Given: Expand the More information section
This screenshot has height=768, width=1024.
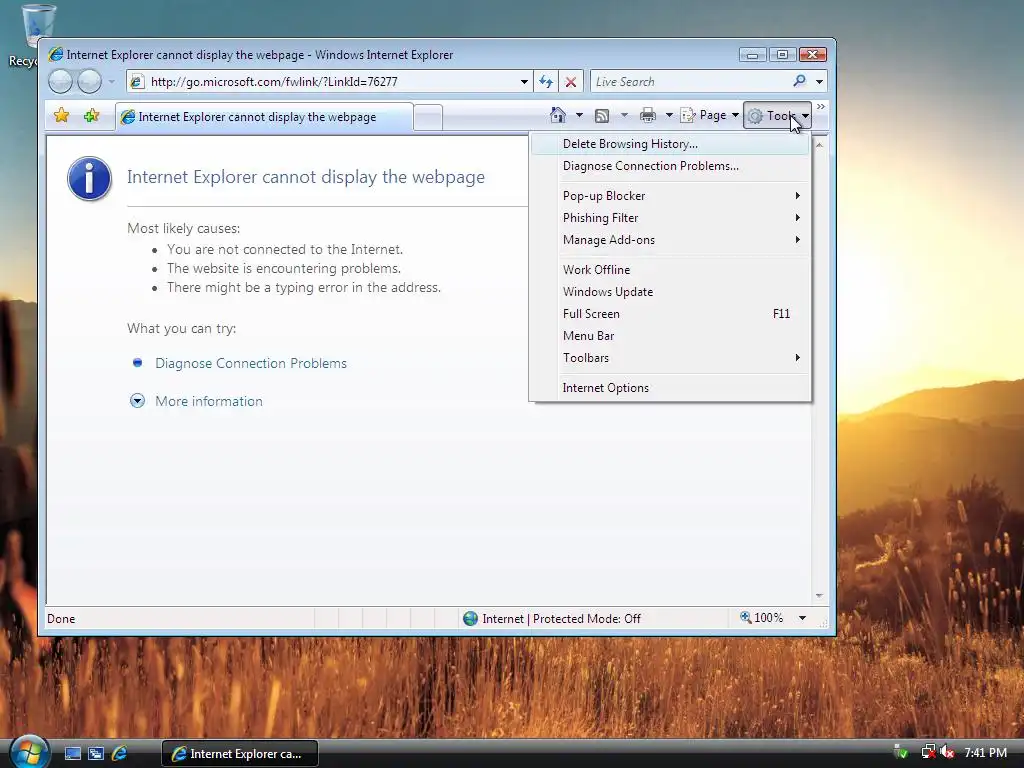Looking at the screenshot, I should (209, 401).
